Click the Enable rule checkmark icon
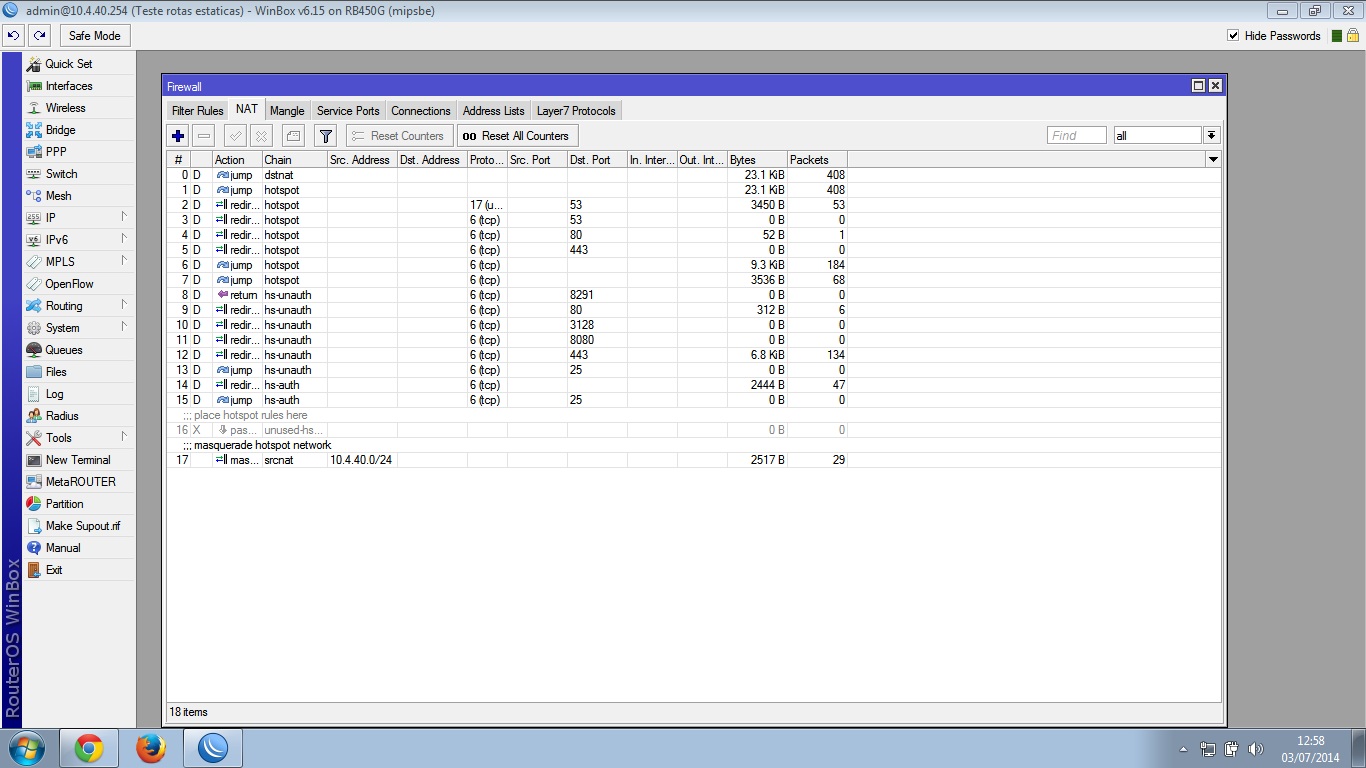The width and height of the screenshot is (1366, 768). (x=235, y=136)
